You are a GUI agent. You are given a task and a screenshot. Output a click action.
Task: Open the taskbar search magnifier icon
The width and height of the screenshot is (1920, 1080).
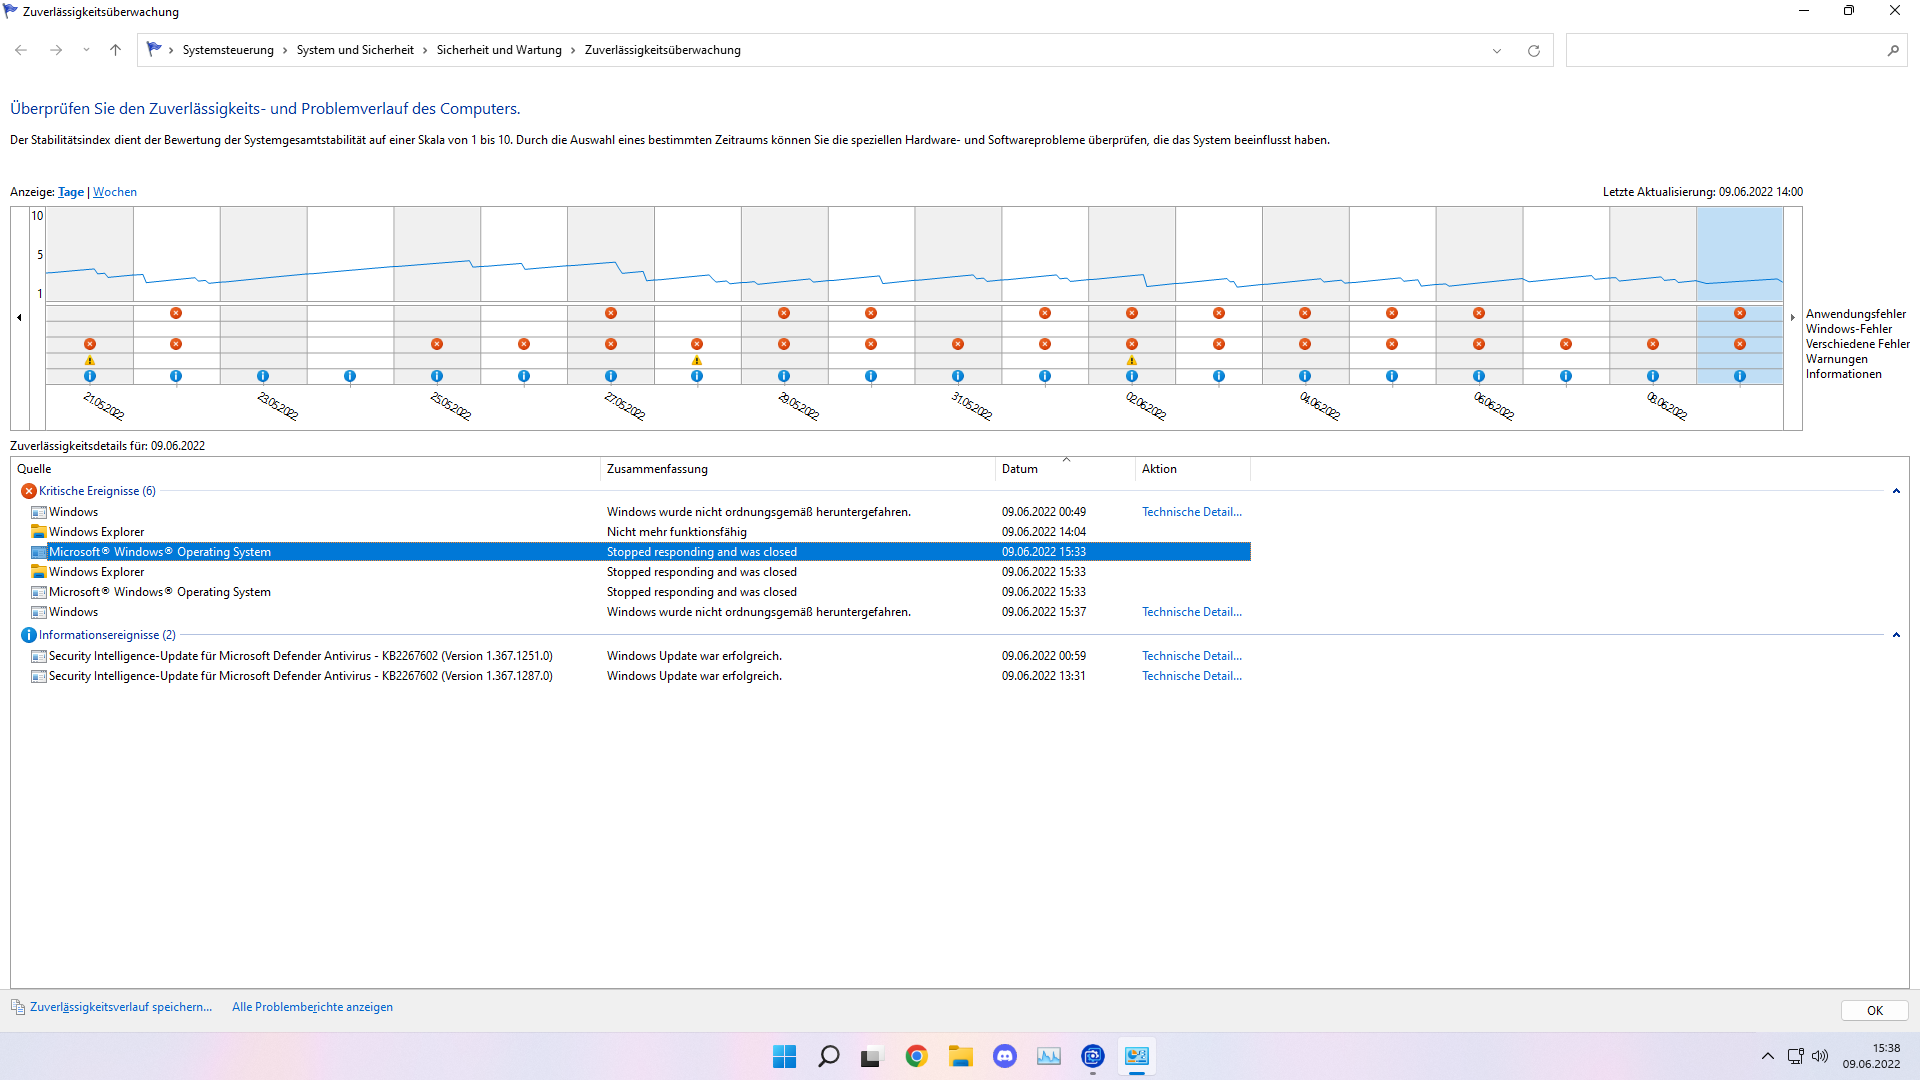click(x=828, y=1056)
